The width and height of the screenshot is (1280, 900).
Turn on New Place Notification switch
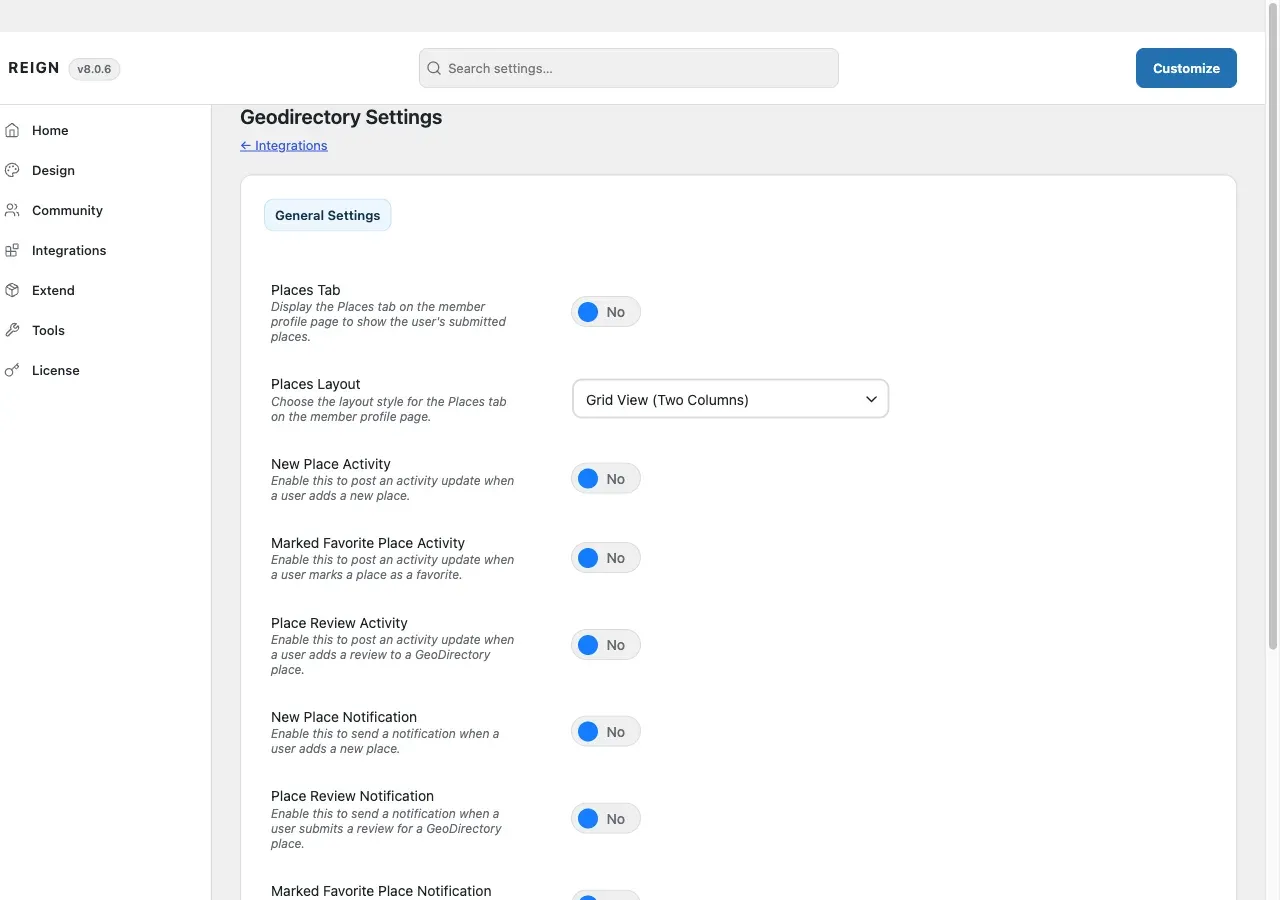click(606, 732)
